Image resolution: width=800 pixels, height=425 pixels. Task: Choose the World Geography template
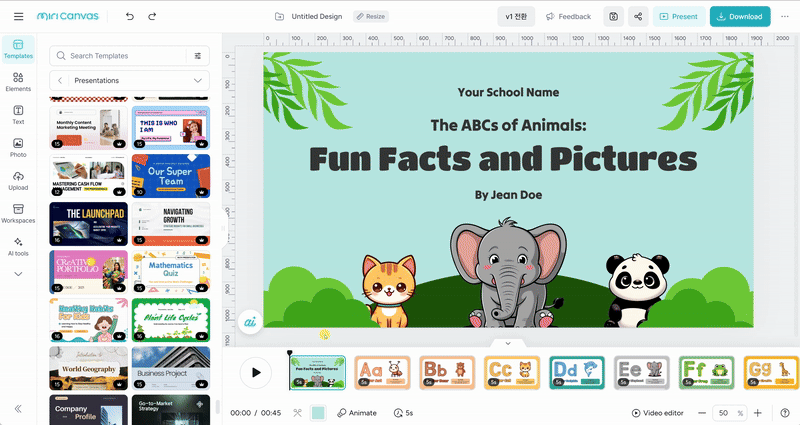(89, 368)
